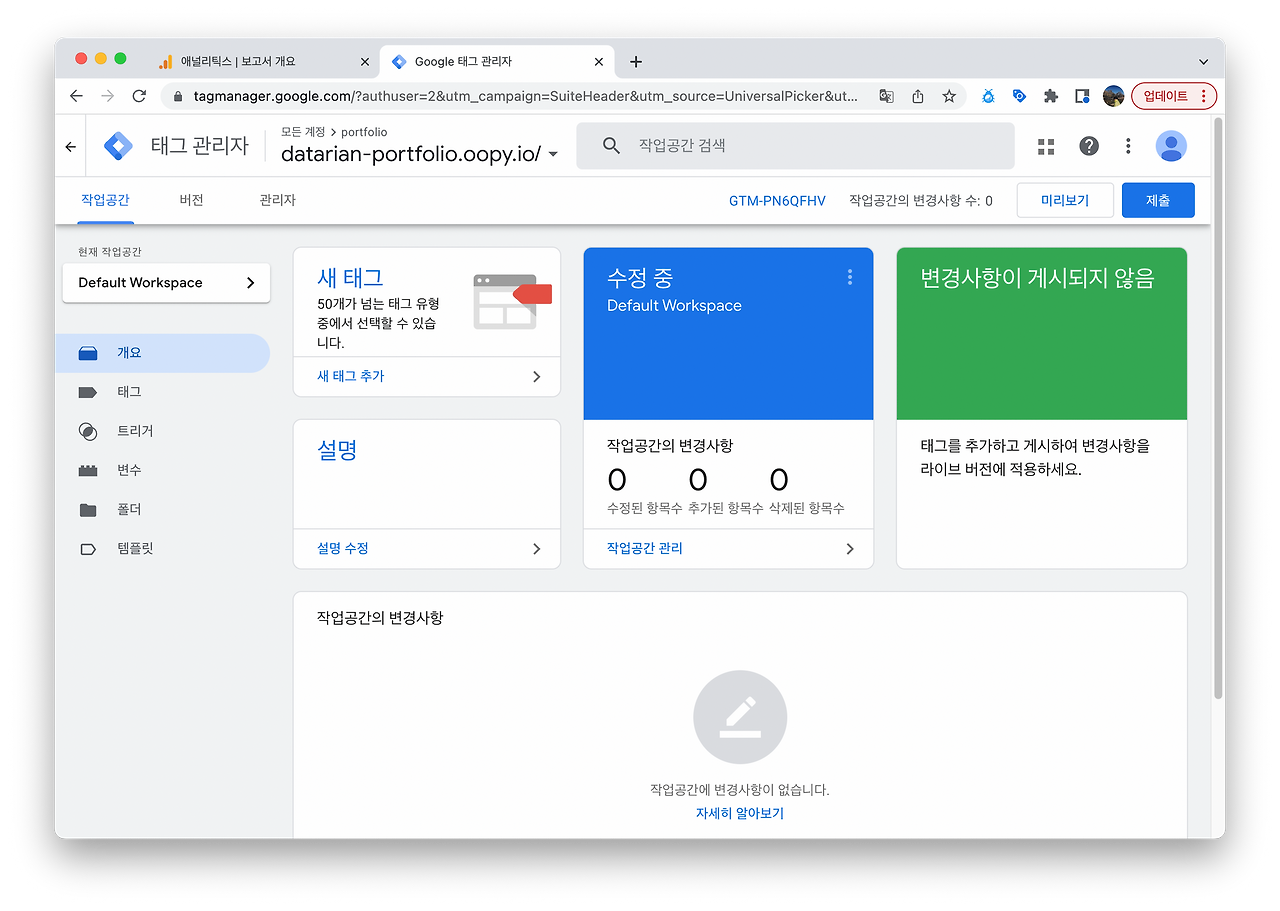Click the side panel browser icon

point(1082,96)
